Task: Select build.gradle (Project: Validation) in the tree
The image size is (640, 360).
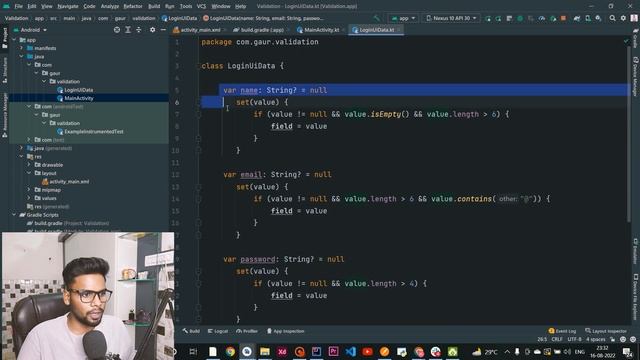Action: pyautogui.click(x=68, y=223)
